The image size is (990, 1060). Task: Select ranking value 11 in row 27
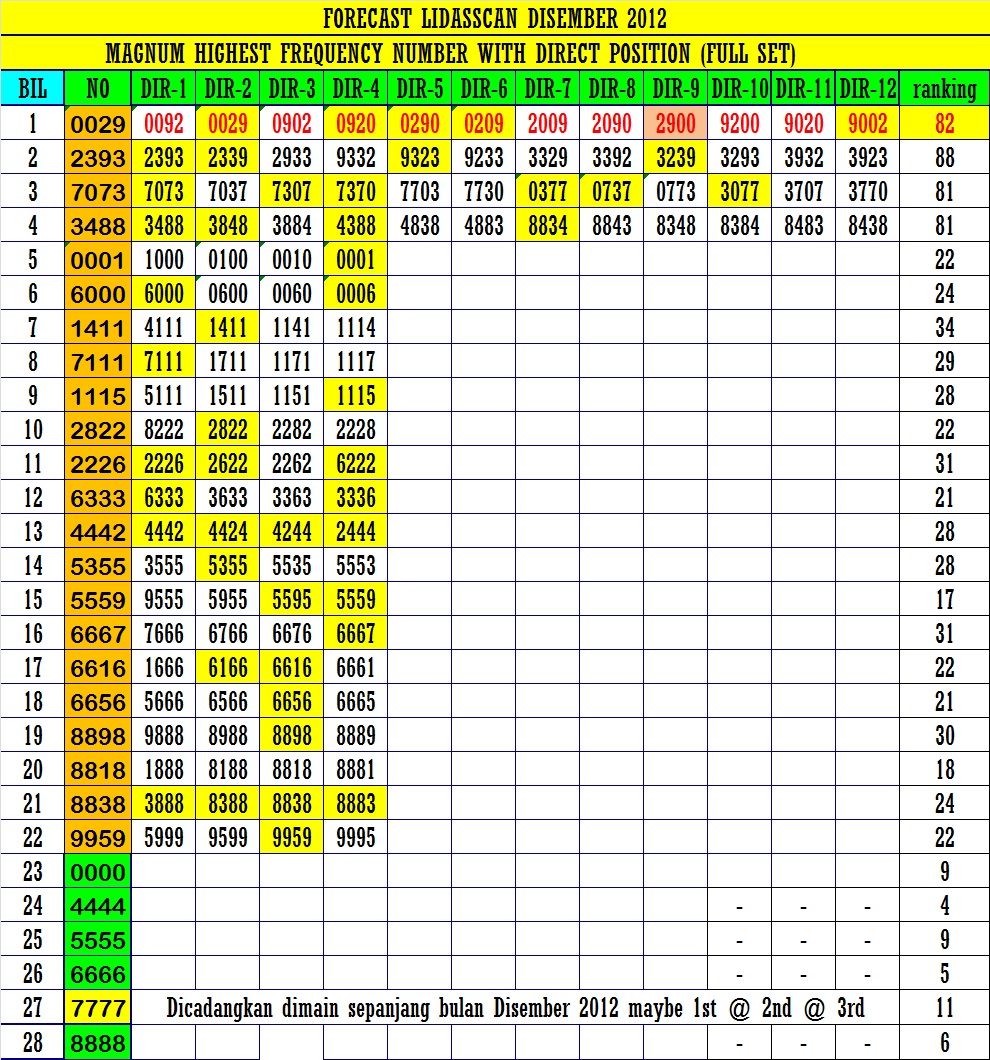point(945,1008)
